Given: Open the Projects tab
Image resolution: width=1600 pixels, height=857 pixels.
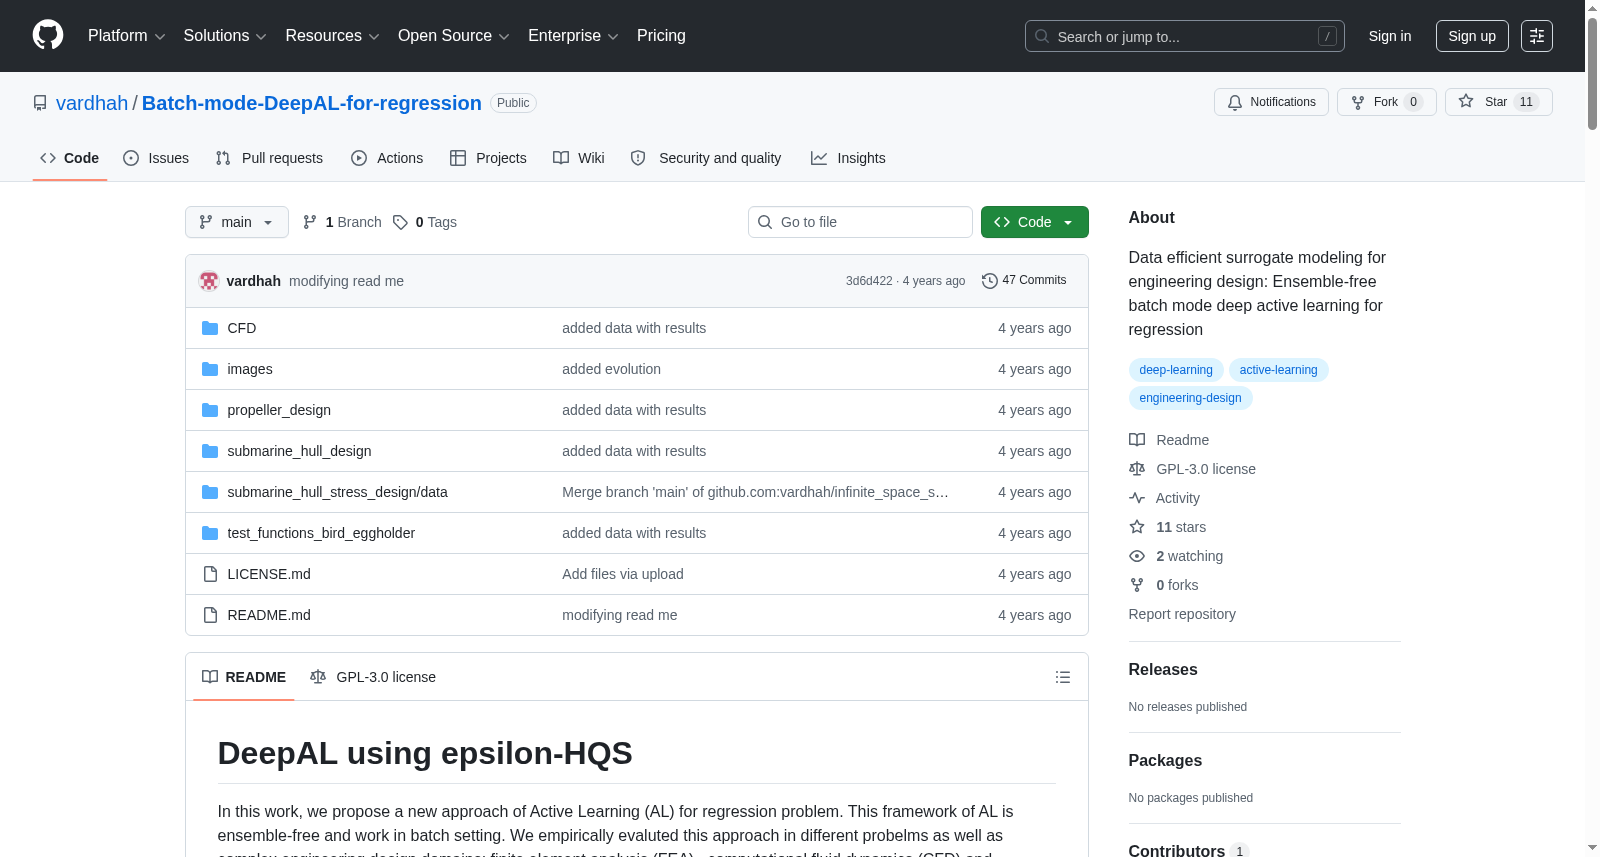Looking at the screenshot, I should click(x=488, y=158).
